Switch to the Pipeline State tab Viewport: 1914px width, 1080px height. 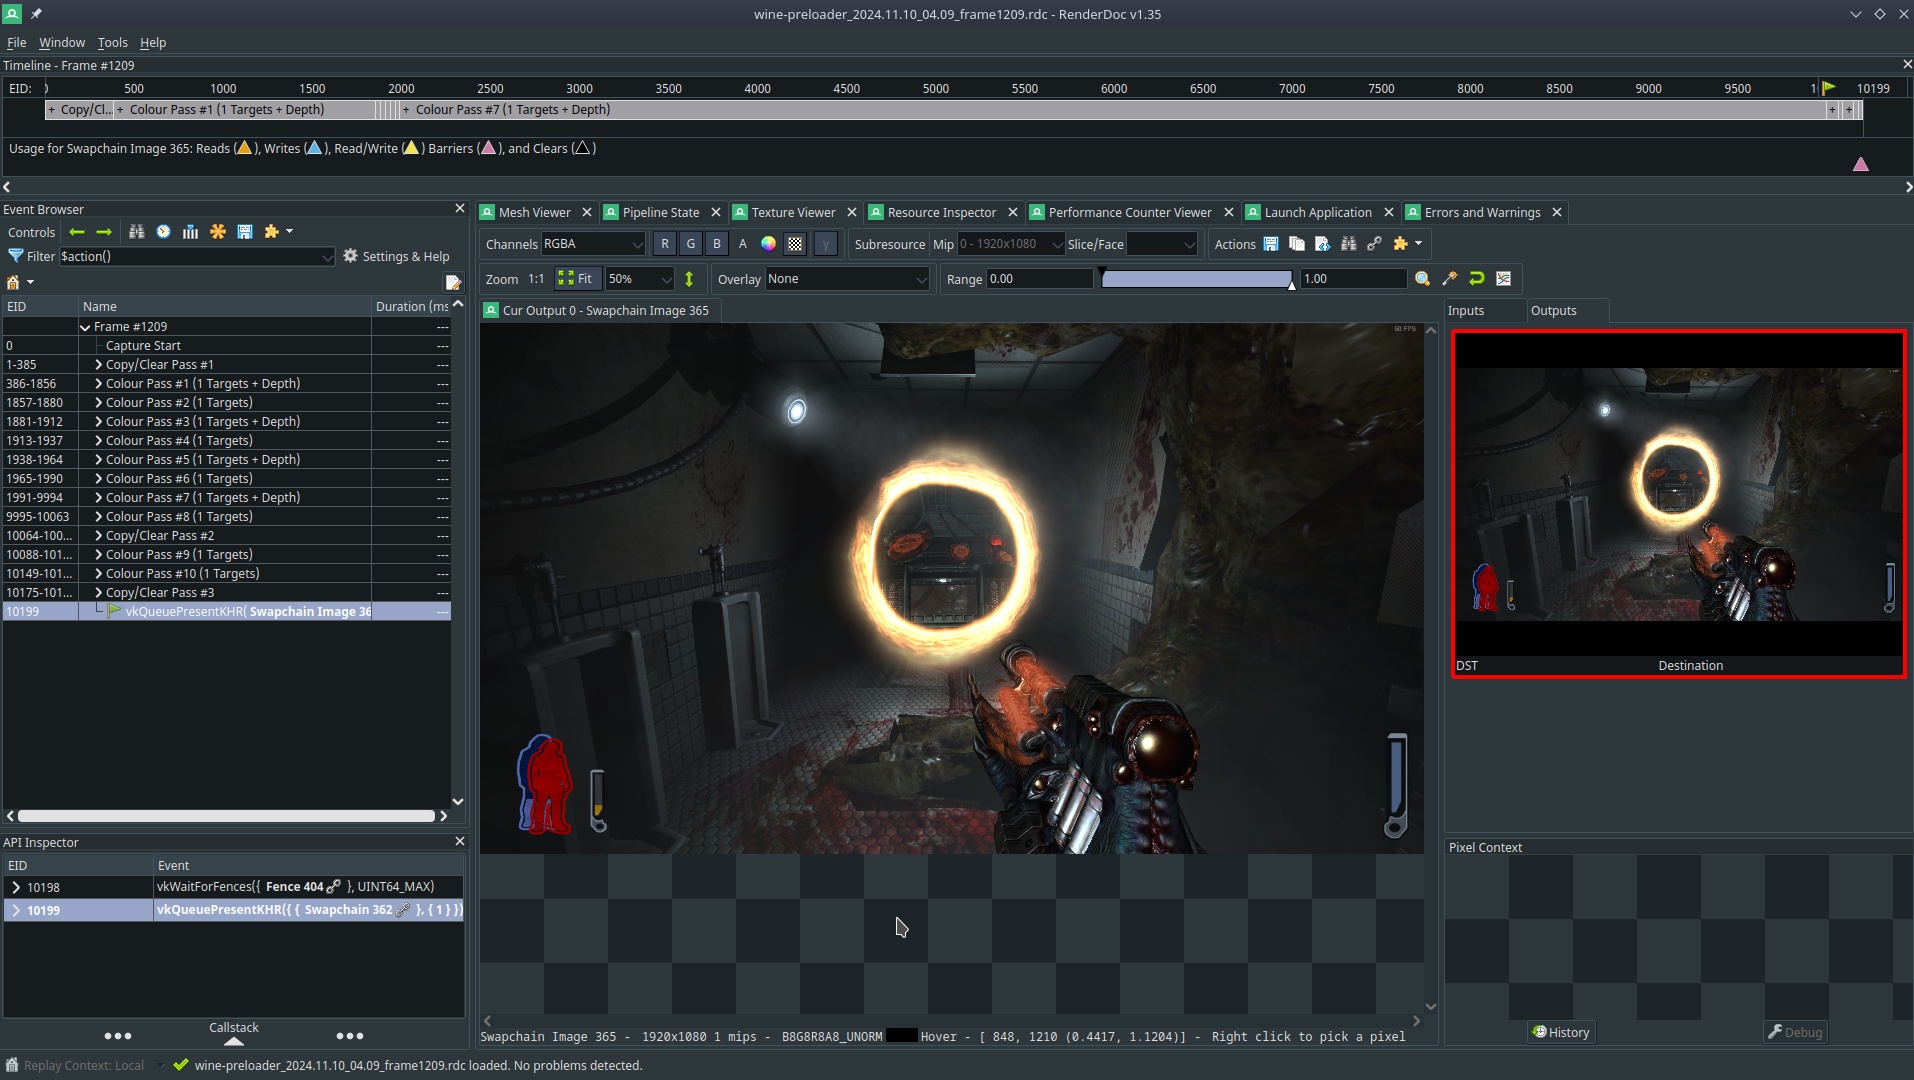coord(660,212)
